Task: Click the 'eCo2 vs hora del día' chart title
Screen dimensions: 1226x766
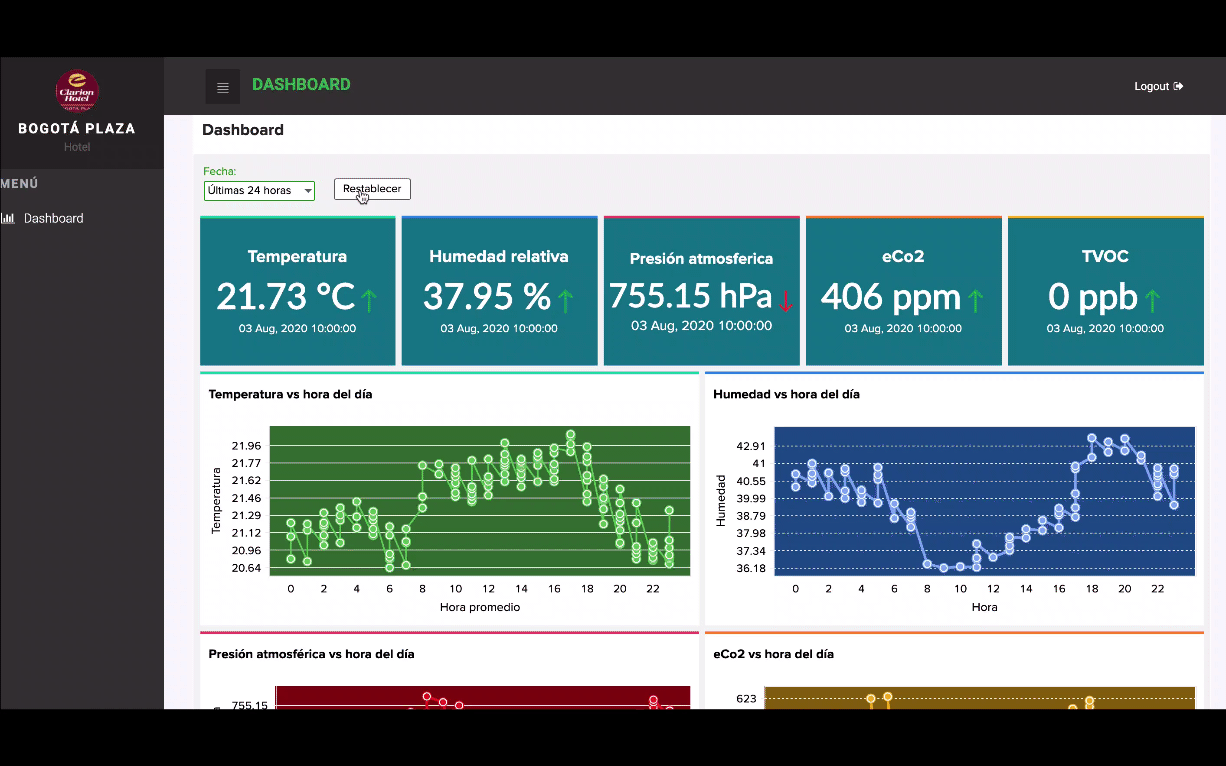Action: click(x=773, y=654)
